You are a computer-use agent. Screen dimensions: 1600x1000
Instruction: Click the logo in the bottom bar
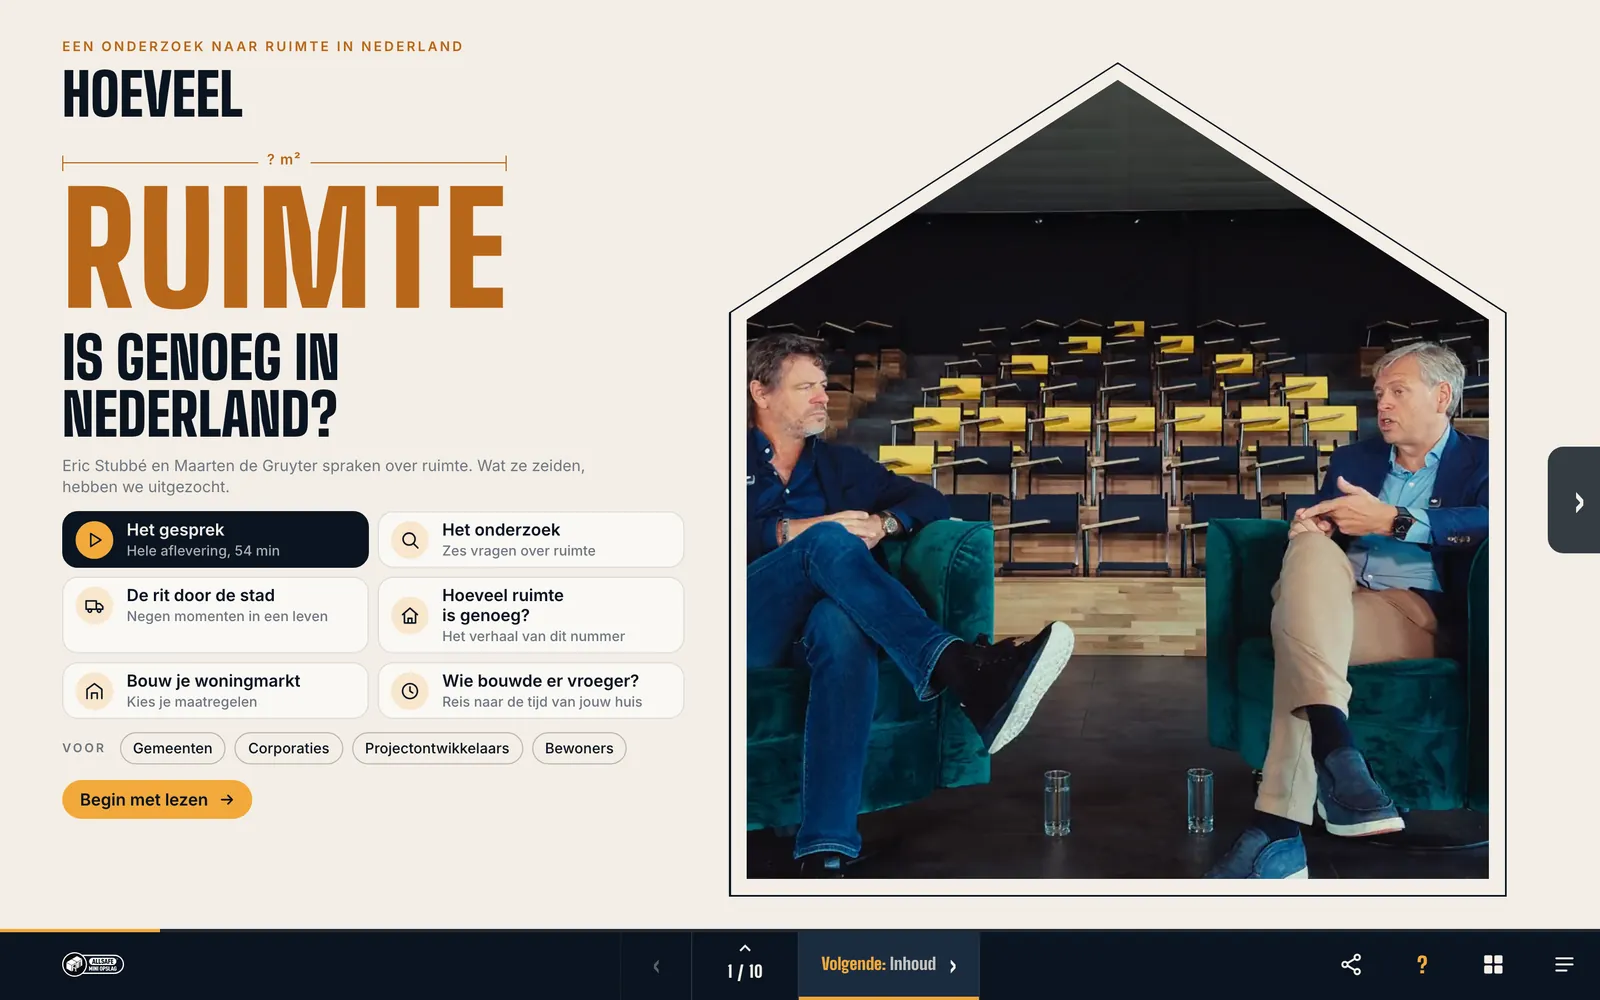(93, 964)
